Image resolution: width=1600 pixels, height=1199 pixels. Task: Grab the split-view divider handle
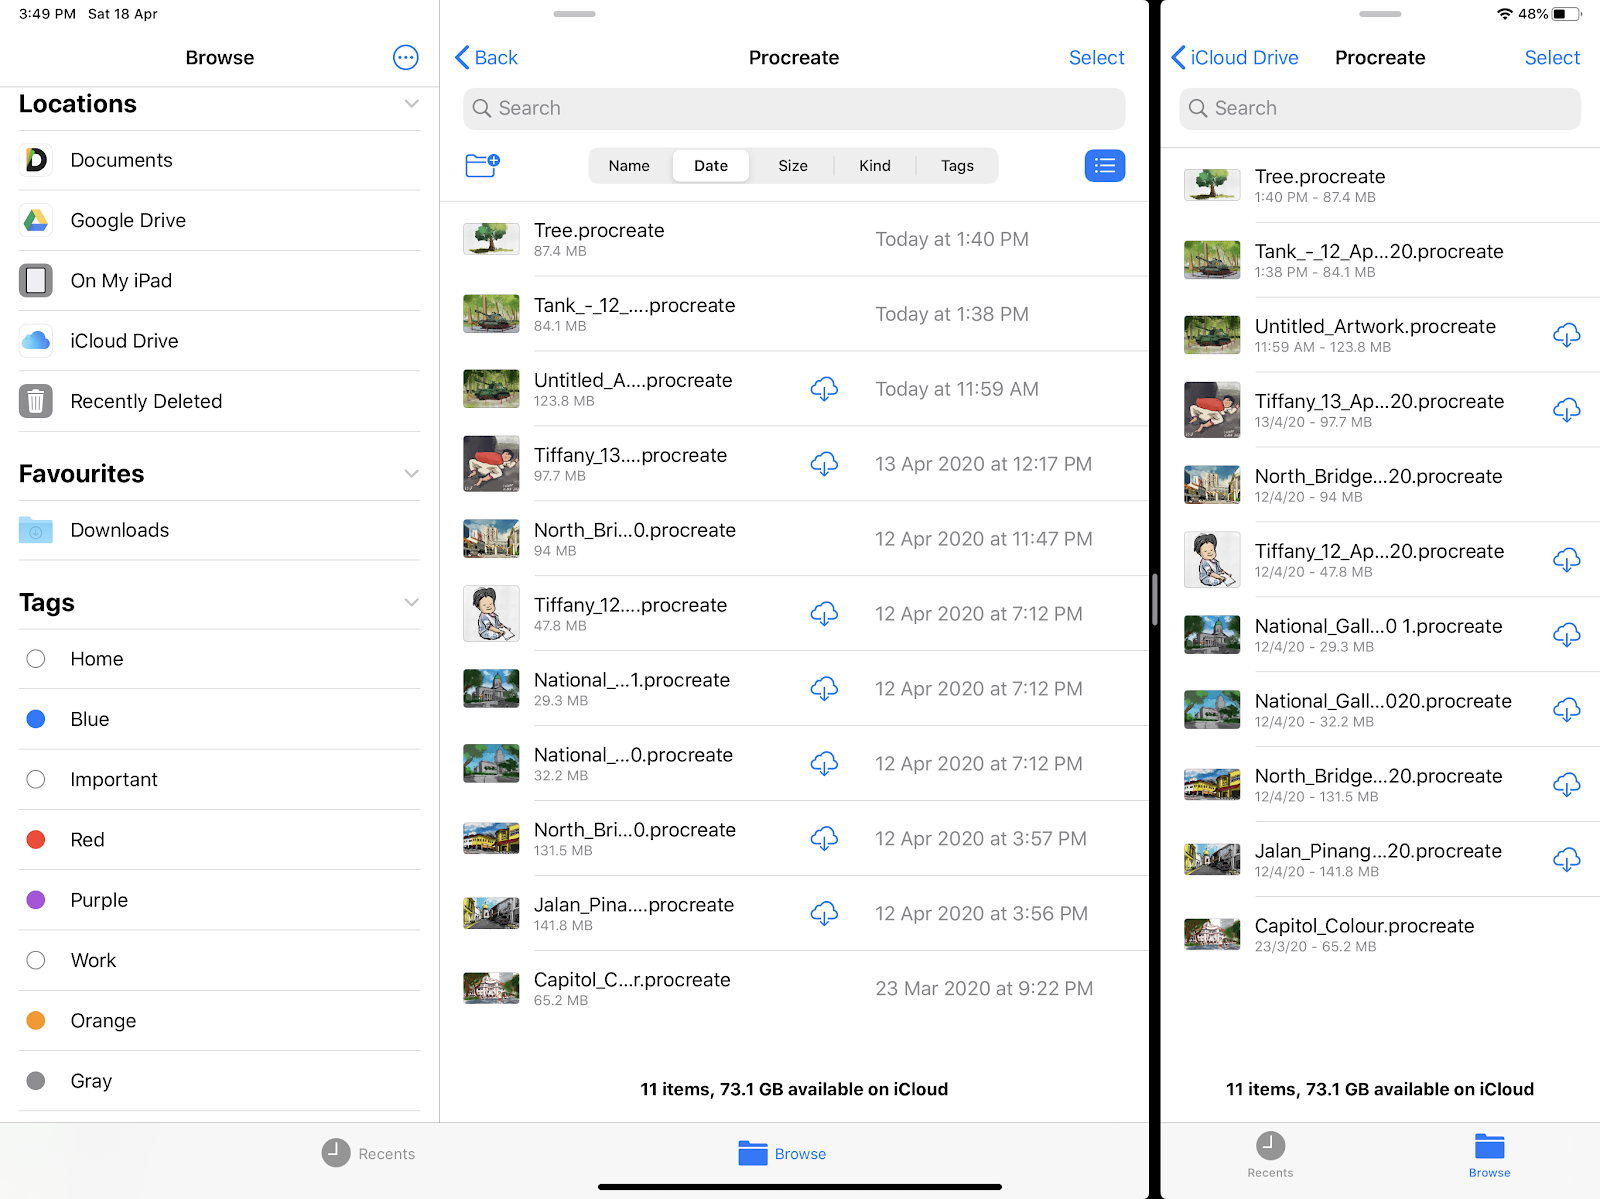pos(1154,599)
